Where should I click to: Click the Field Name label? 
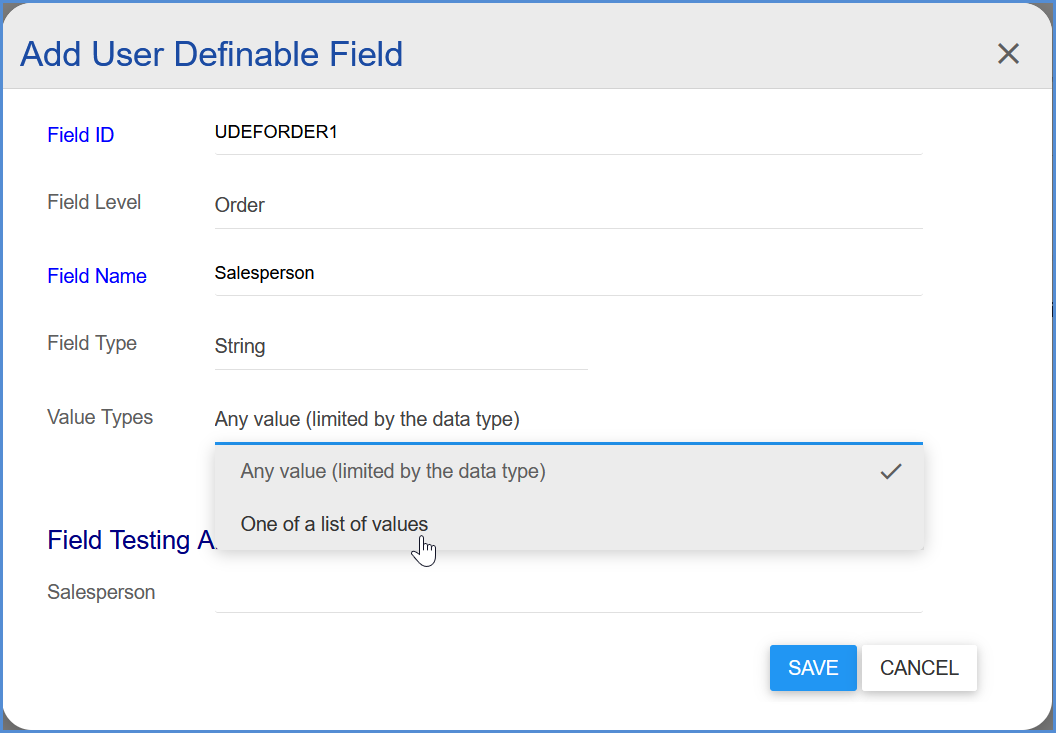pyautogui.click(x=97, y=276)
